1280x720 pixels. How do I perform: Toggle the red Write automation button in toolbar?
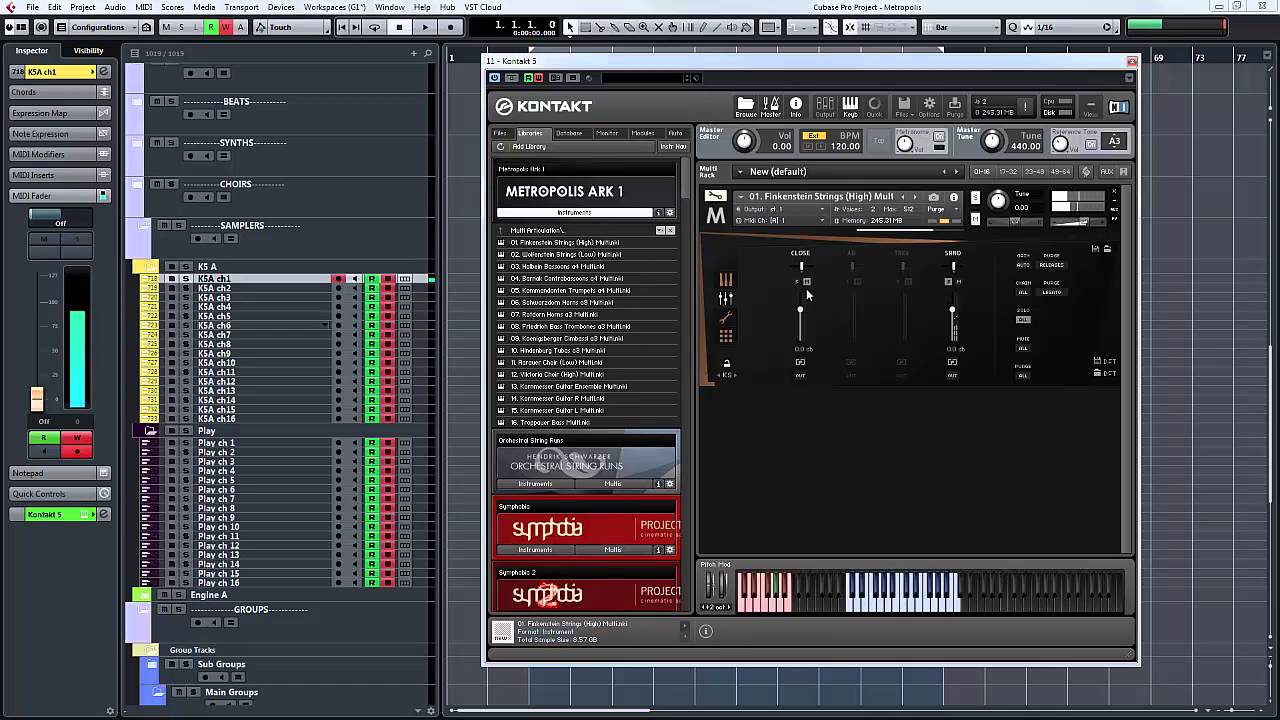[x=226, y=27]
